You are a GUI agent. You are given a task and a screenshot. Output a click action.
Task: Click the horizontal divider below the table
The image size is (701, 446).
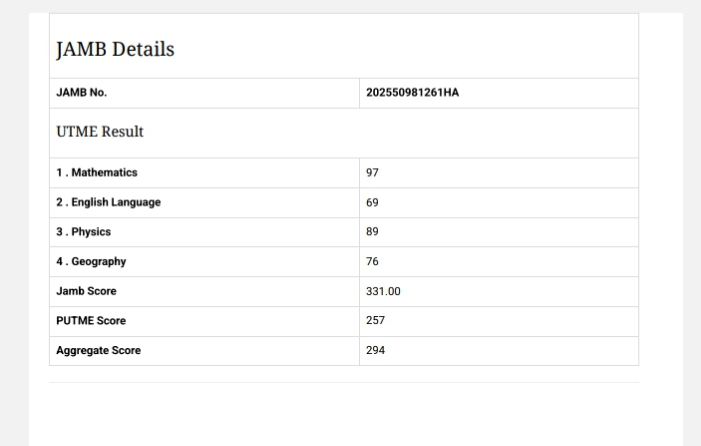point(344,382)
